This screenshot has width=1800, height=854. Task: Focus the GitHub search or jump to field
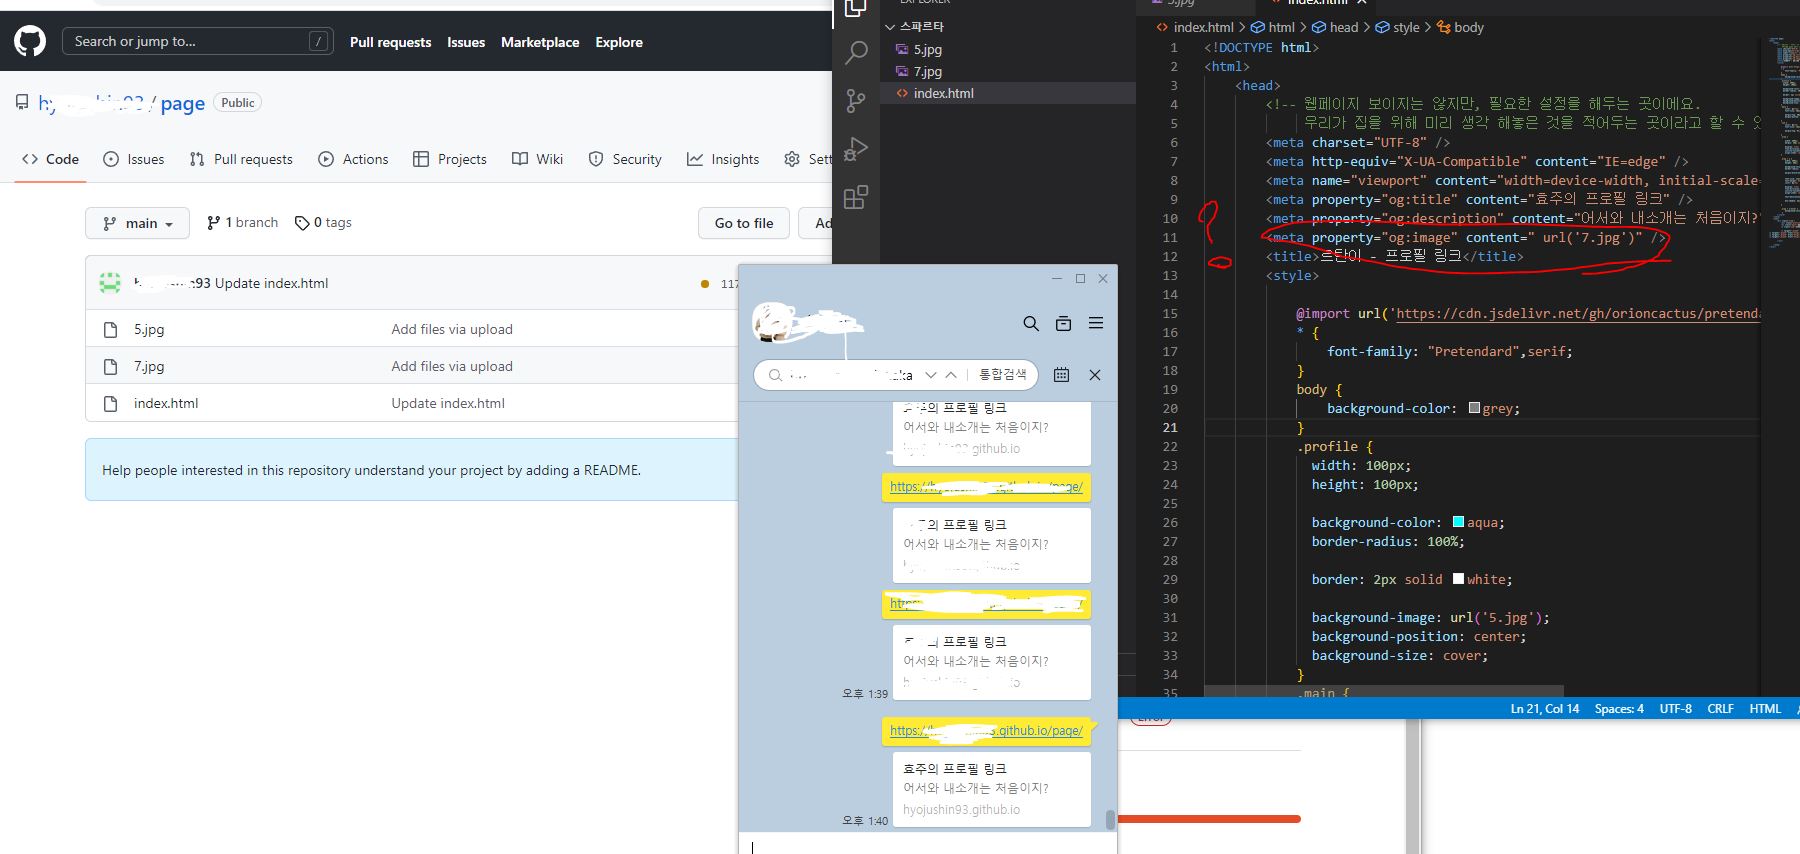[198, 41]
